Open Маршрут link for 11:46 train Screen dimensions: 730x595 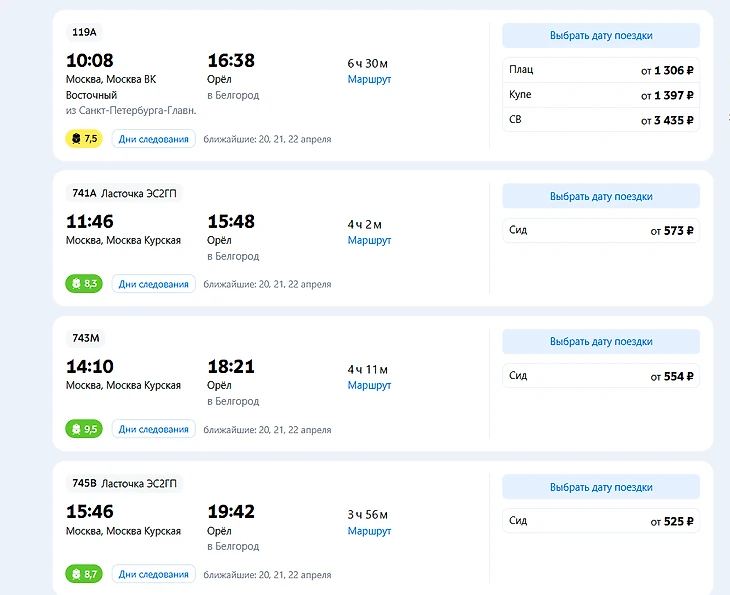click(369, 240)
